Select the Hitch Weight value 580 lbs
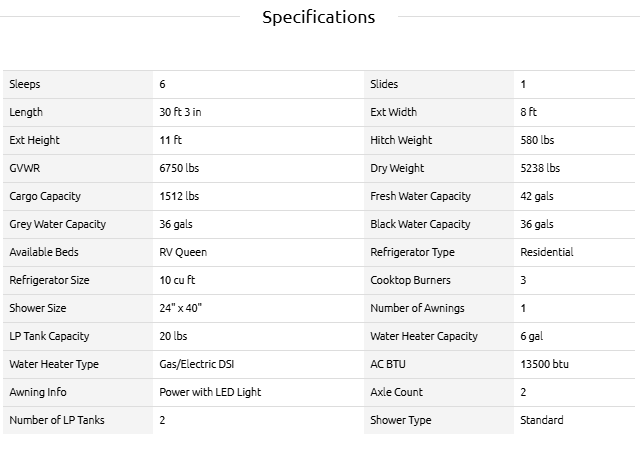Viewport: 640px width, 457px height. (x=539, y=141)
